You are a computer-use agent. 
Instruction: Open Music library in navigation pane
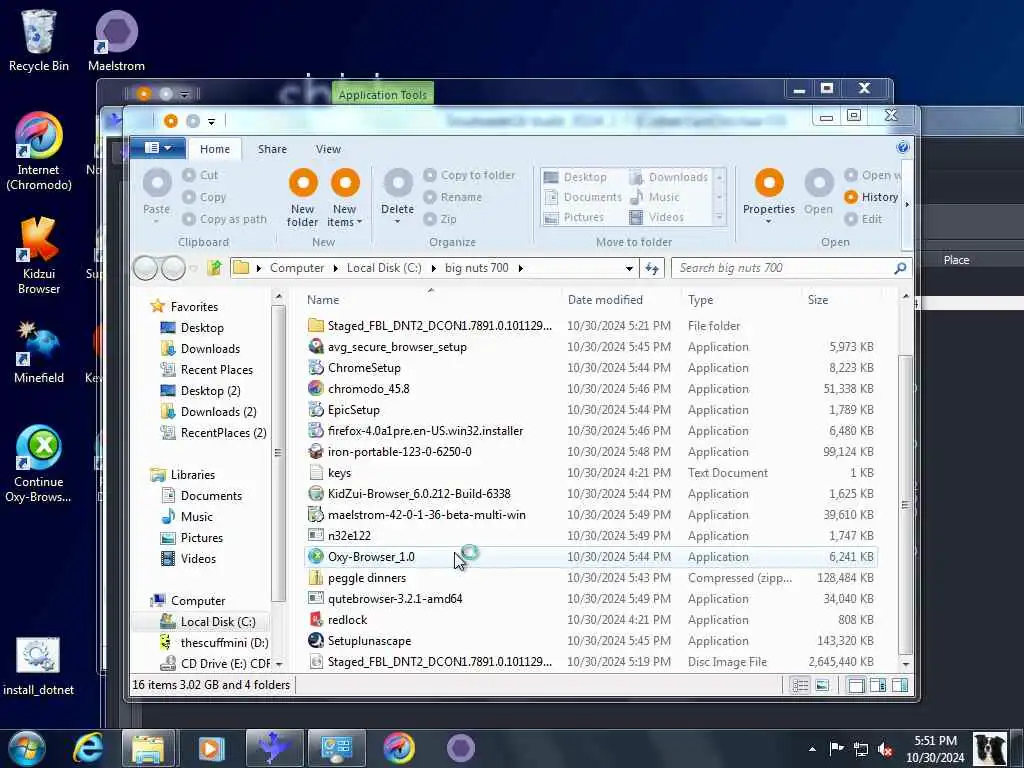(187, 517)
